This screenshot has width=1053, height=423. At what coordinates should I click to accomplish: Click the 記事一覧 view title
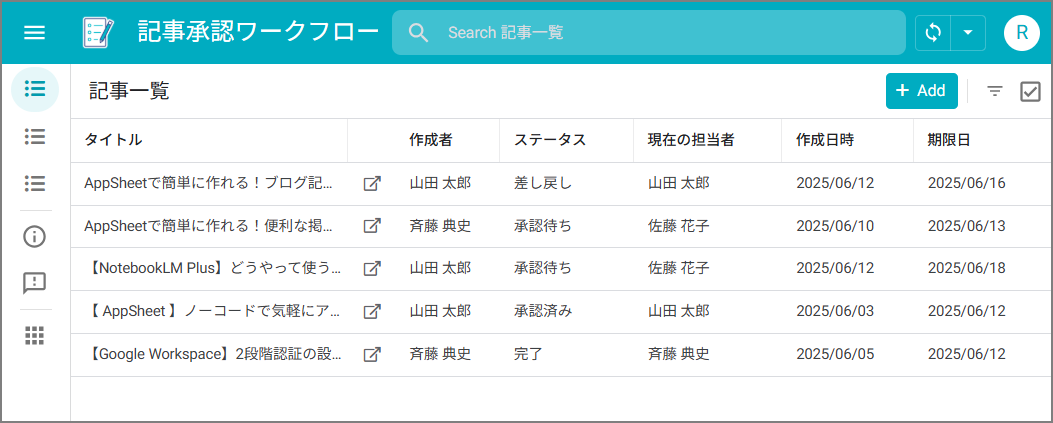[x=129, y=91]
